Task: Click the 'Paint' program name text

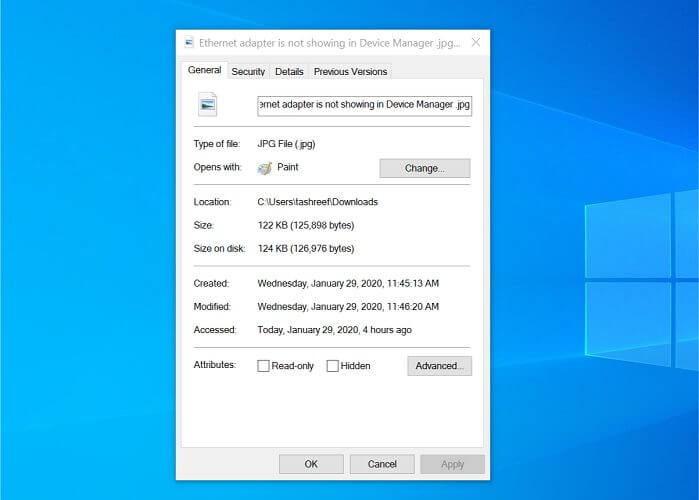Action: point(288,167)
